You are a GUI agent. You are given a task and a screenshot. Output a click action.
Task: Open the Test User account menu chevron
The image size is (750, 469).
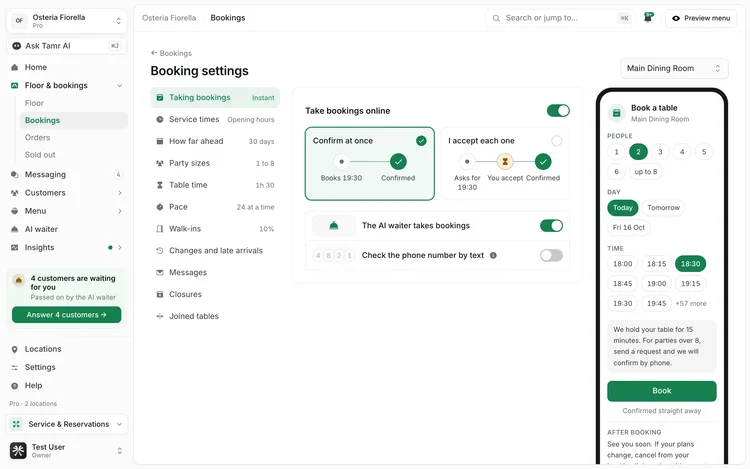(120, 450)
